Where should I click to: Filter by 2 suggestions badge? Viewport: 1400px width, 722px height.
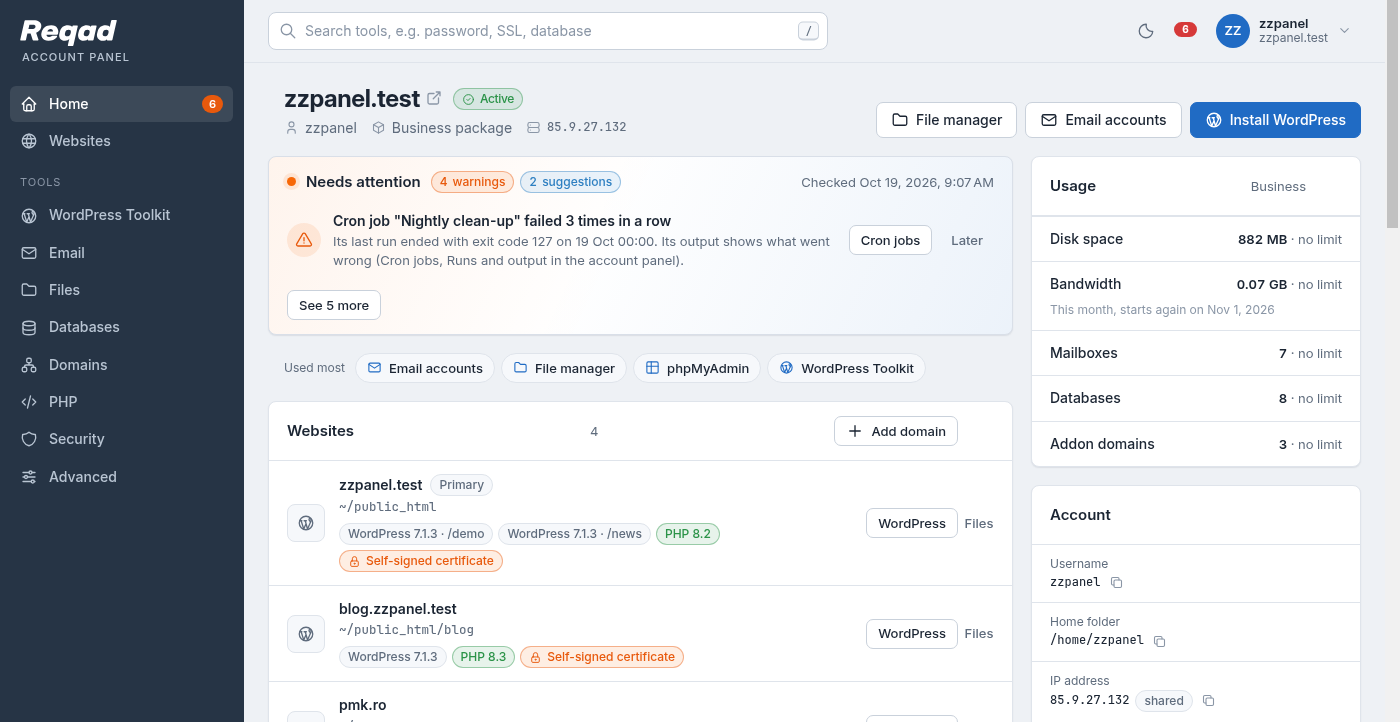click(570, 182)
